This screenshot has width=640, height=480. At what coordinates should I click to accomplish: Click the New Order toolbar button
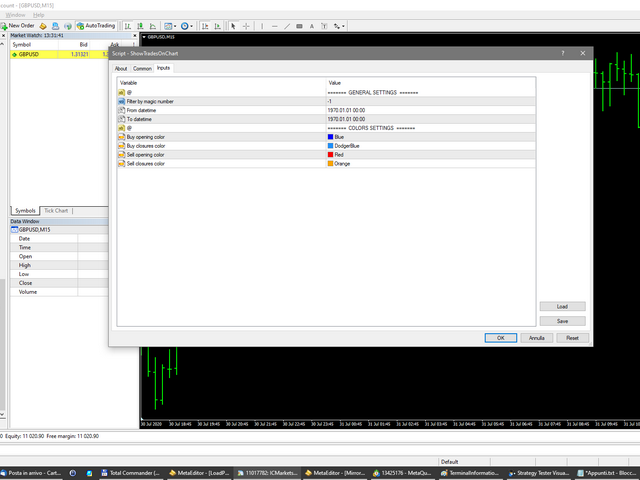tap(19, 26)
